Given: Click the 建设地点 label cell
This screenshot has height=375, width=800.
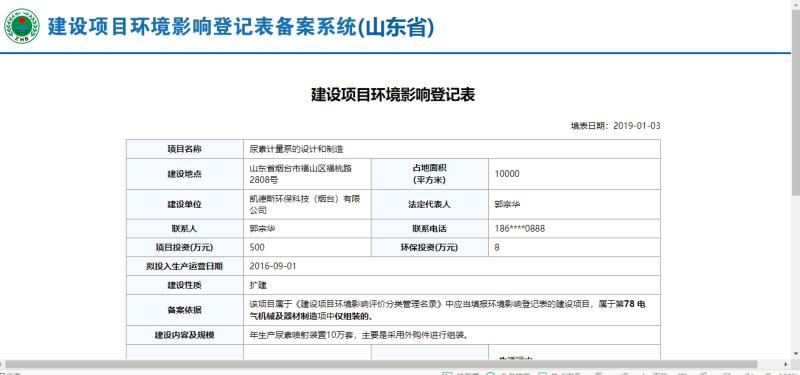Looking at the screenshot, I should coord(185,174).
